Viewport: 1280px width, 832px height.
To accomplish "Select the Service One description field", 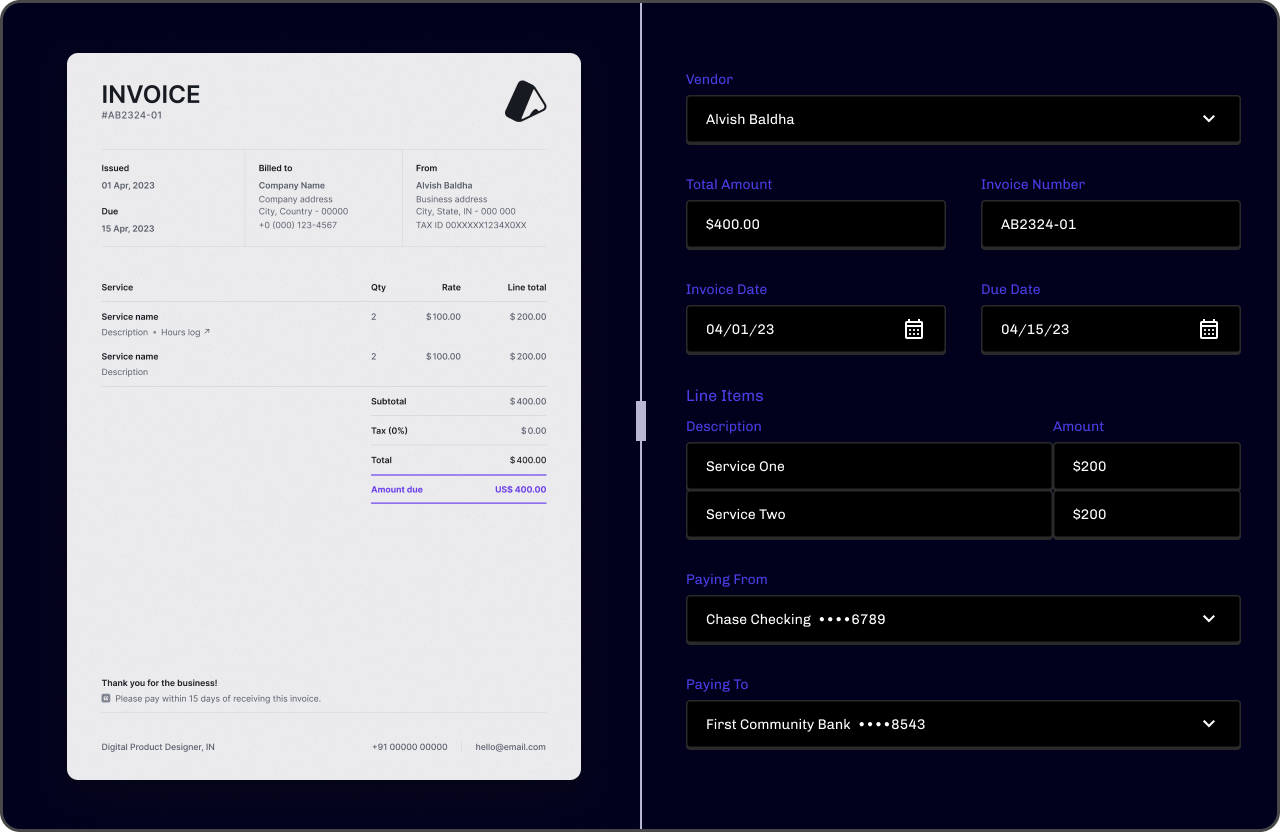I will pos(868,466).
